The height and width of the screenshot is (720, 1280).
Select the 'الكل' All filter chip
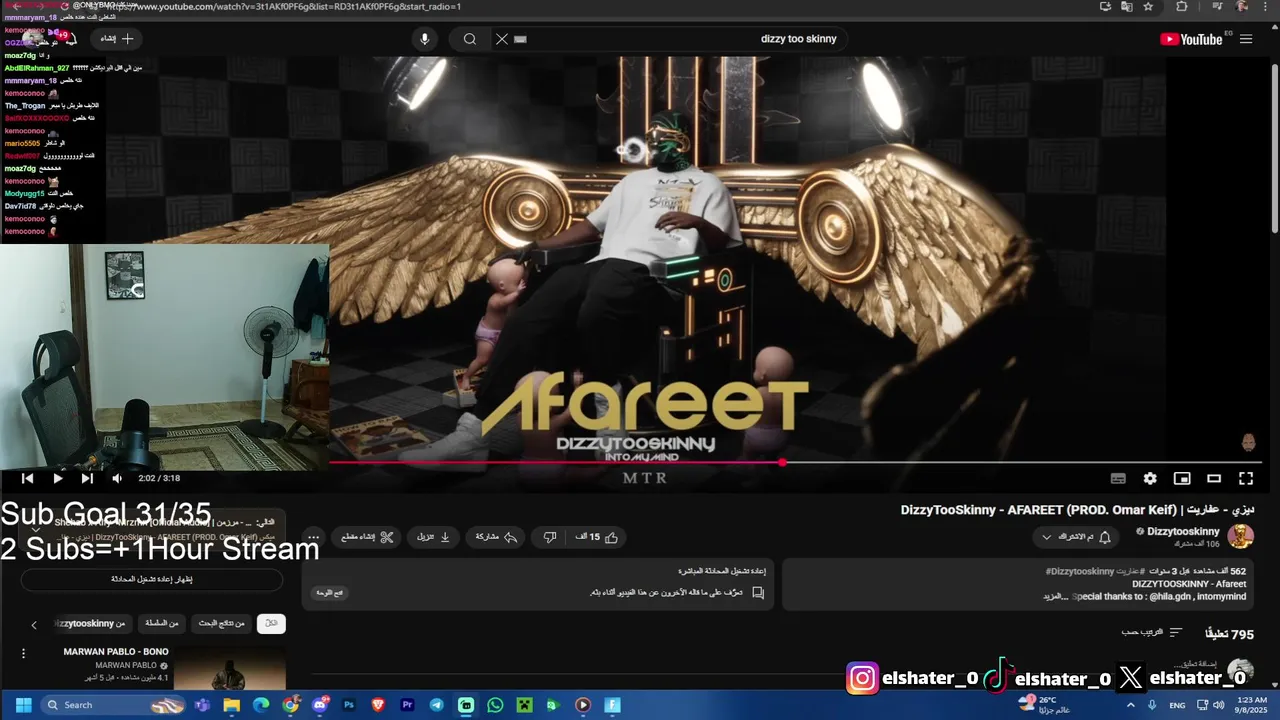[271, 623]
